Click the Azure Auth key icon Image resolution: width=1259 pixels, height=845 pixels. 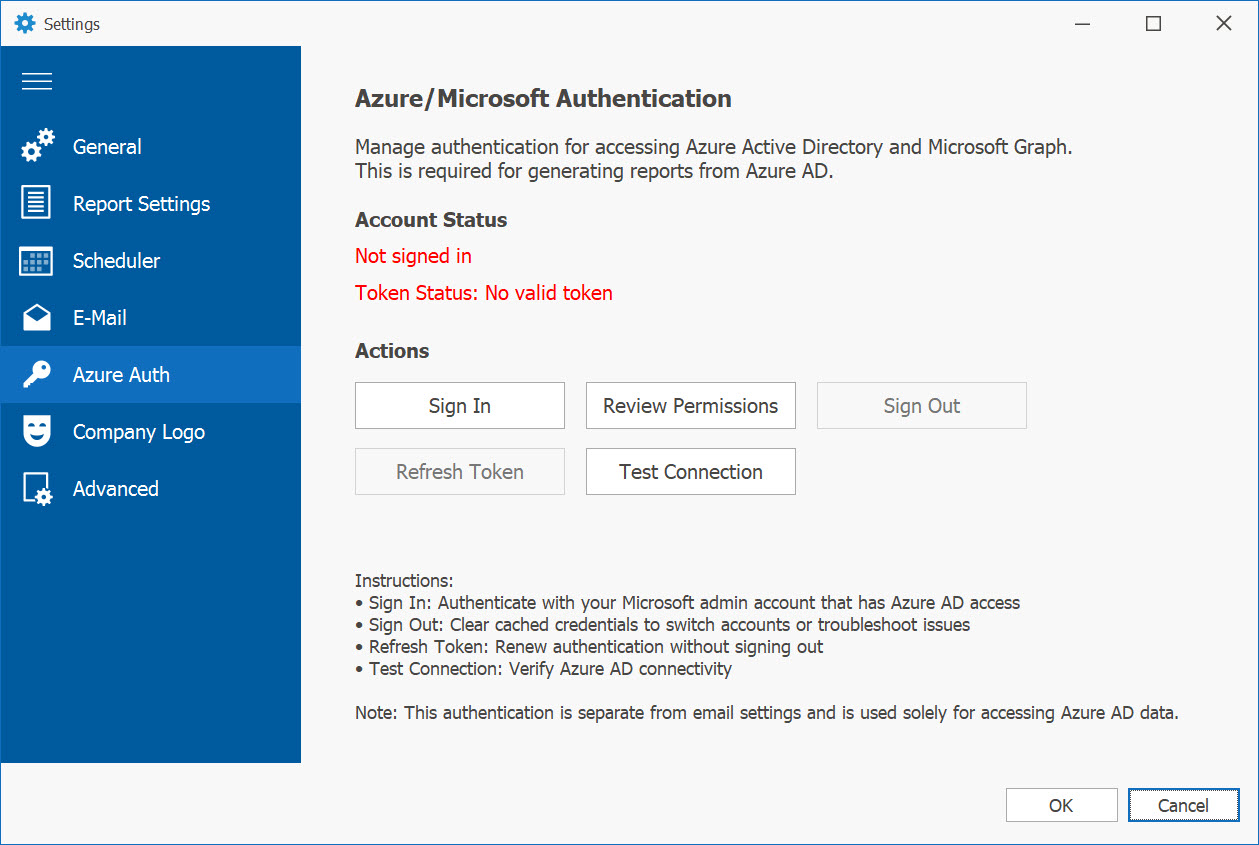pyautogui.click(x=37, y=375)
